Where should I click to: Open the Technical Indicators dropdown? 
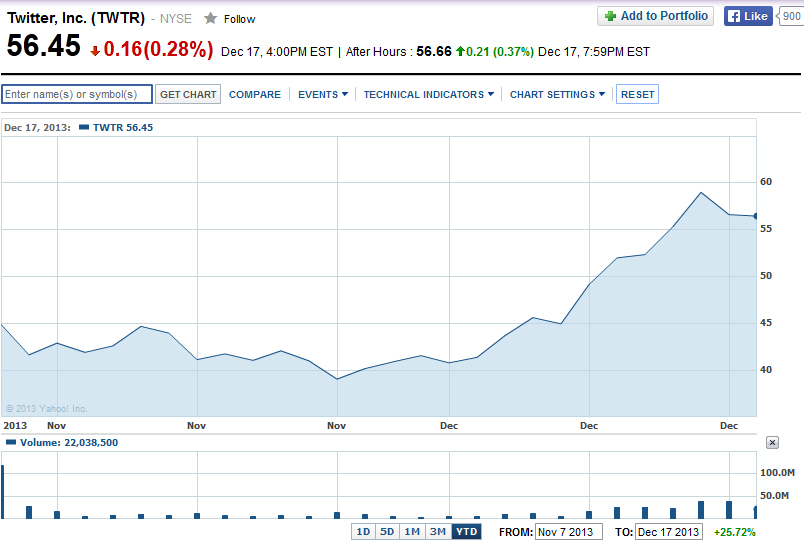pos(429,94)
